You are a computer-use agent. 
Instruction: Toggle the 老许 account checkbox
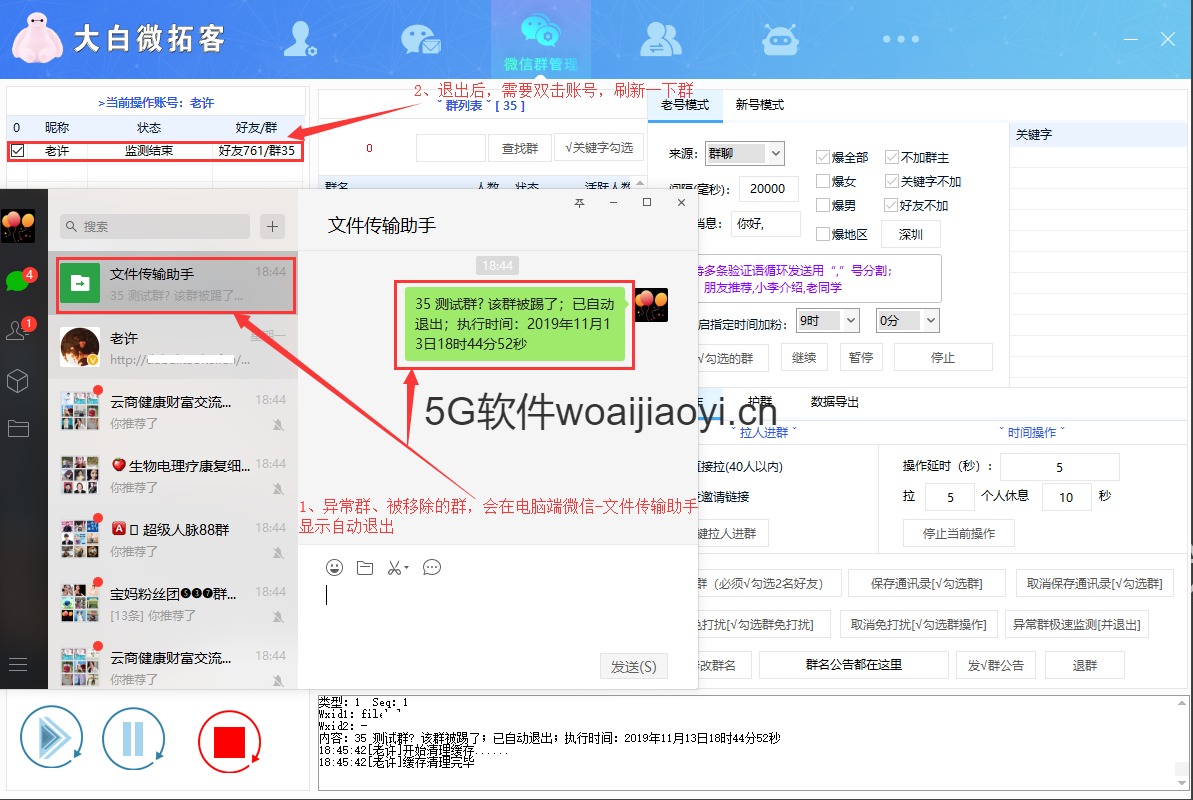click(17, 151)
